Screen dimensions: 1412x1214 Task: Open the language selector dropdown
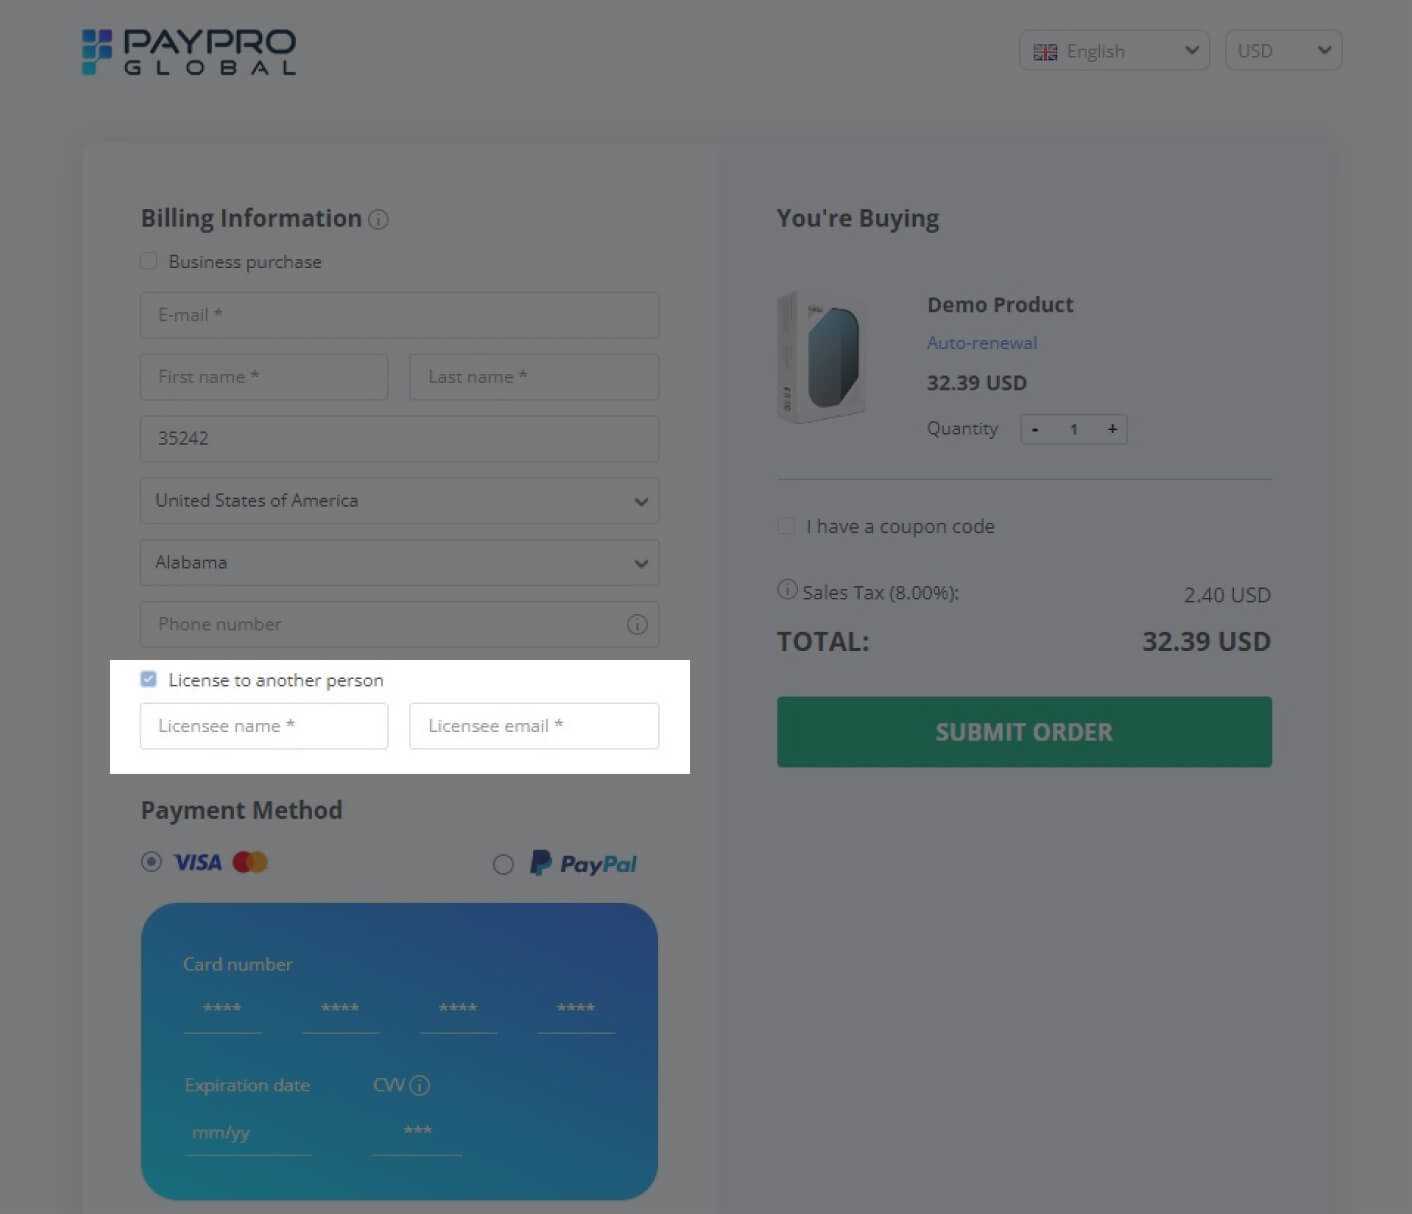tap(1113, 50)
